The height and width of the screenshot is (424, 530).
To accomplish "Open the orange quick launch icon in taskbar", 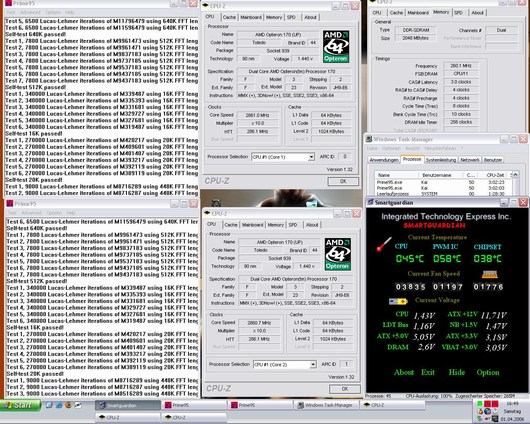I will [68, 405].
